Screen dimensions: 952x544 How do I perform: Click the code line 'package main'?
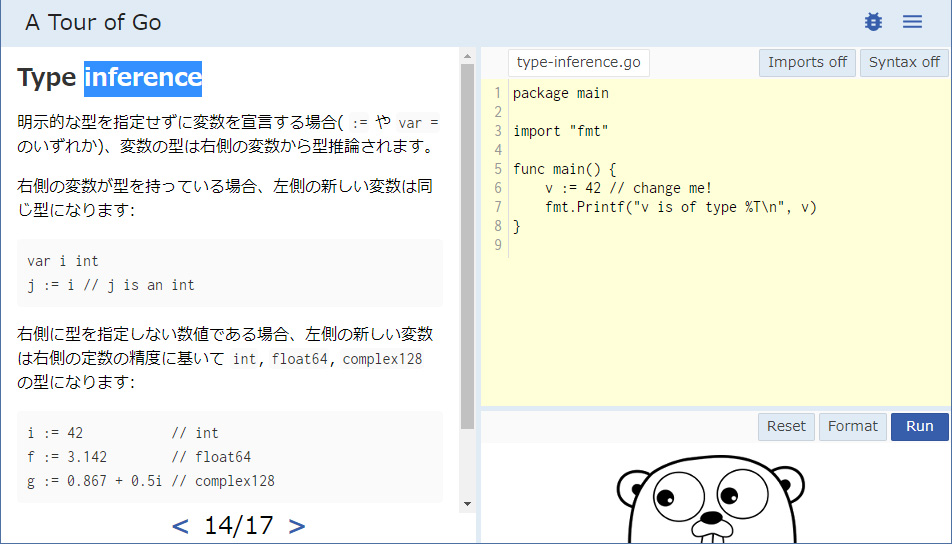click(x=560, y=94)
